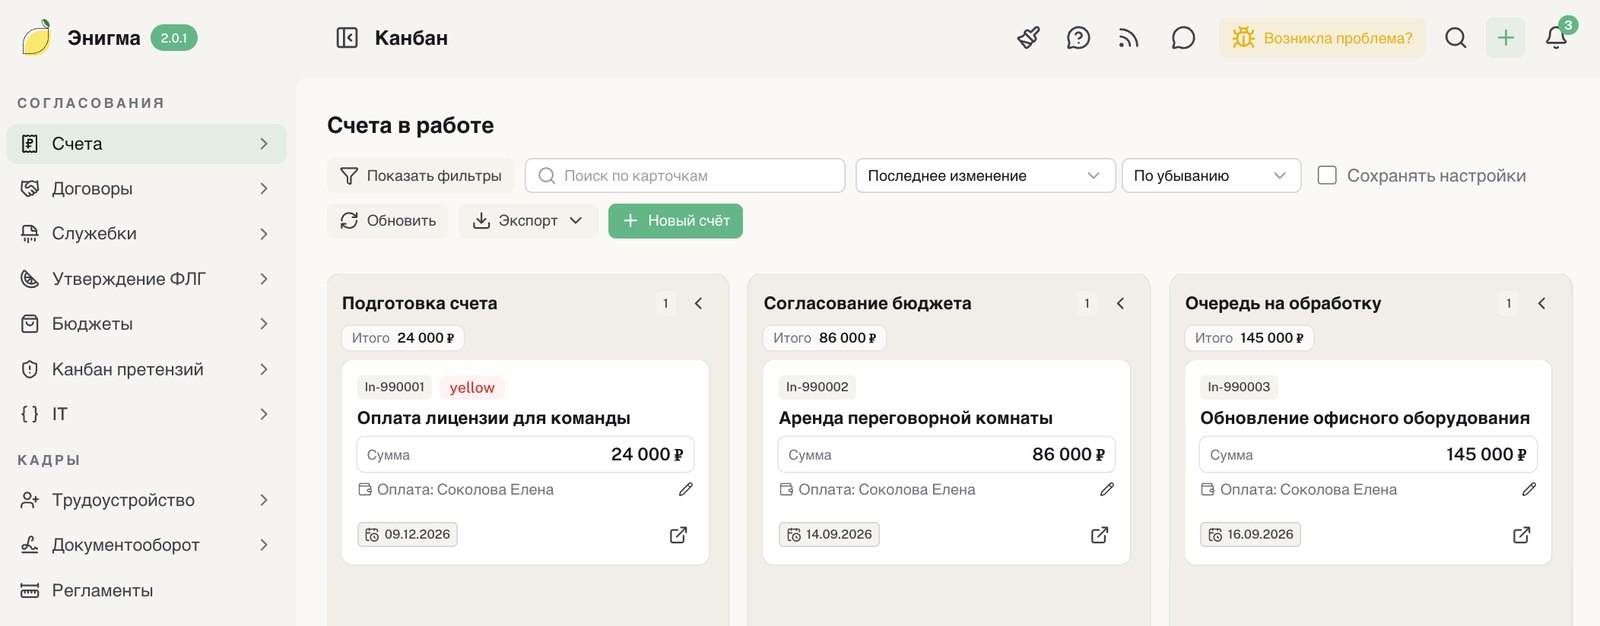This screenshot has width=1600, height=626.
Task: Open Канбан претензий in the sidebar menu
Action: tap(147, 369)
